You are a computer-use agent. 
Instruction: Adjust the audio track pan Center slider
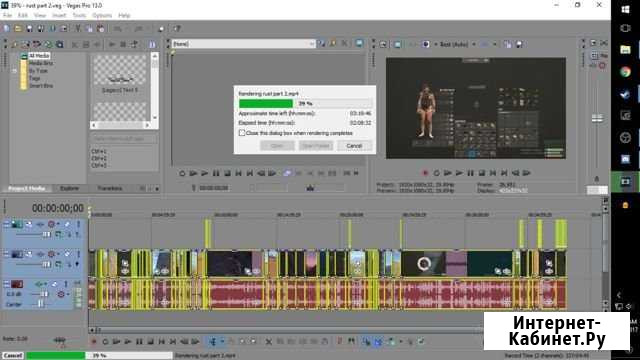coord(40,304)
